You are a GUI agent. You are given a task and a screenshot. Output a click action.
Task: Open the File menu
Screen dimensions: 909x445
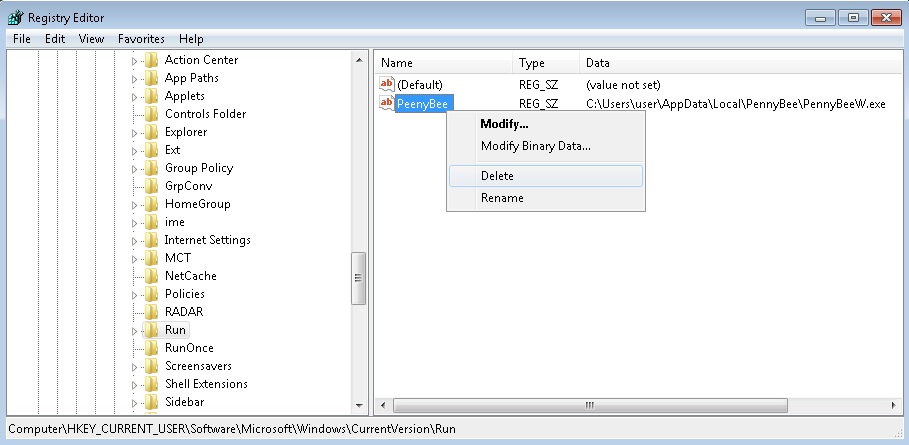pos(21,39)
